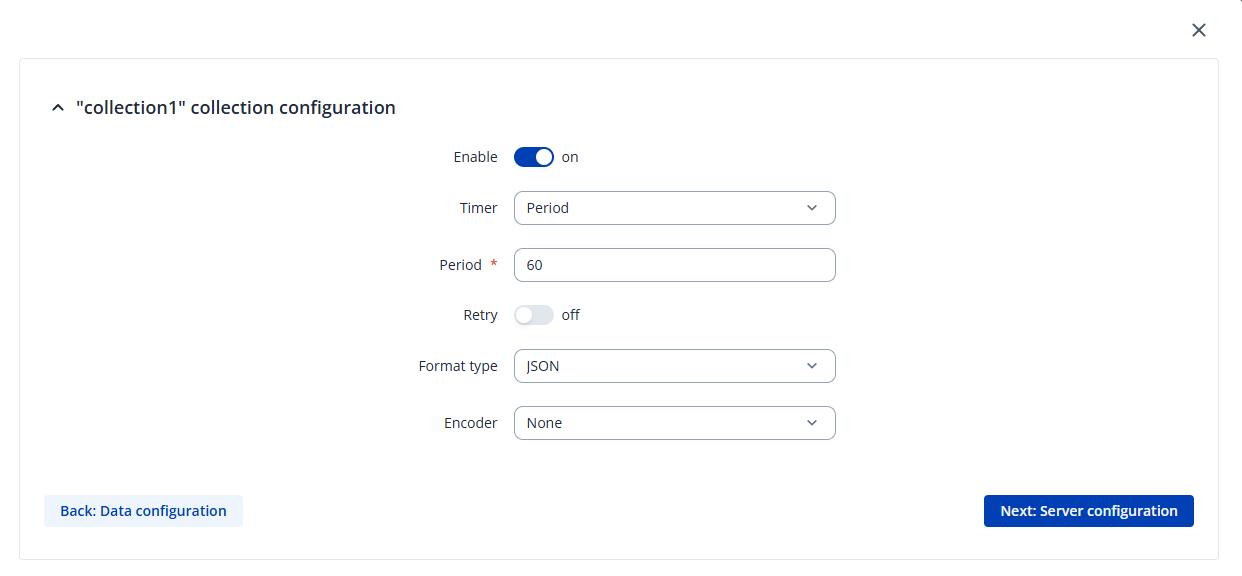
Task: Click the "Enable" field label
Action: point(475,157)
